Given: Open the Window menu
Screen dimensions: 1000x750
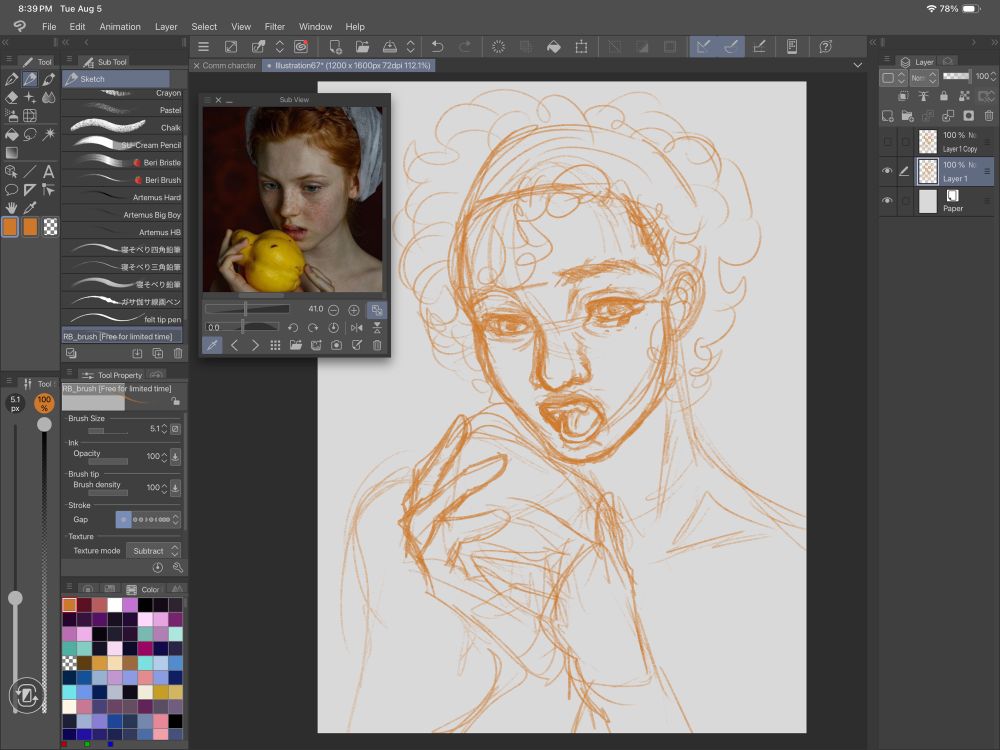Looking at the screenshot, I should tap(315, 27).
